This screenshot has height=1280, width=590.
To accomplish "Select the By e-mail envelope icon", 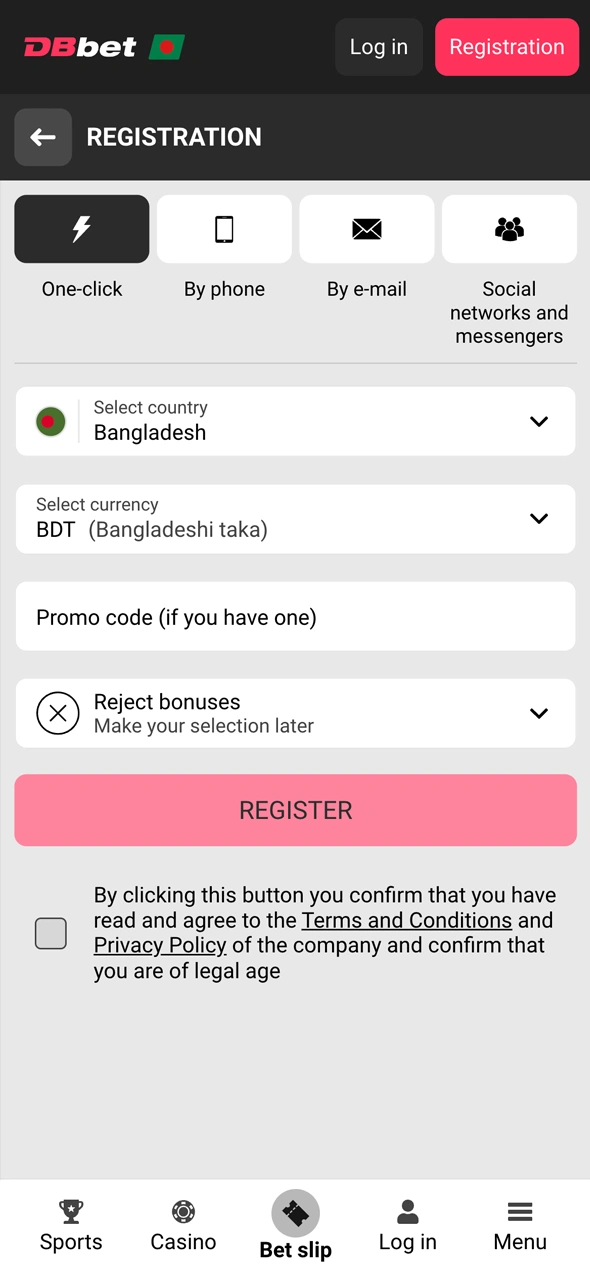I will pos(366,229).
